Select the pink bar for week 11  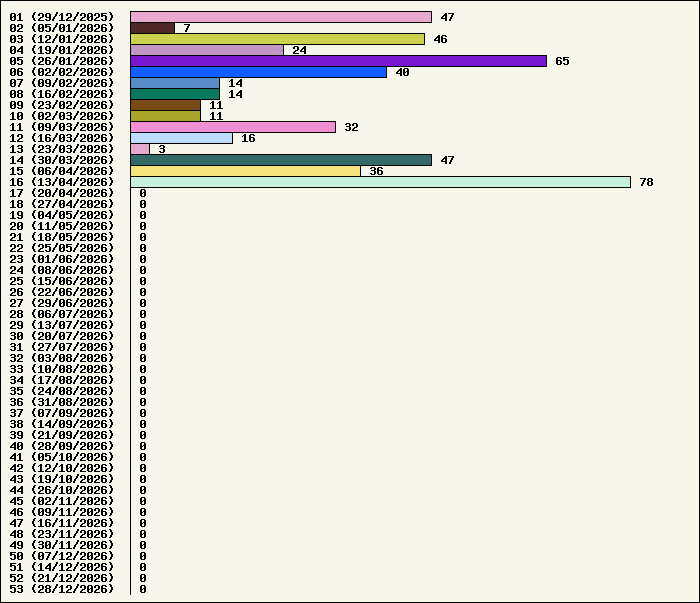[232, 127]
